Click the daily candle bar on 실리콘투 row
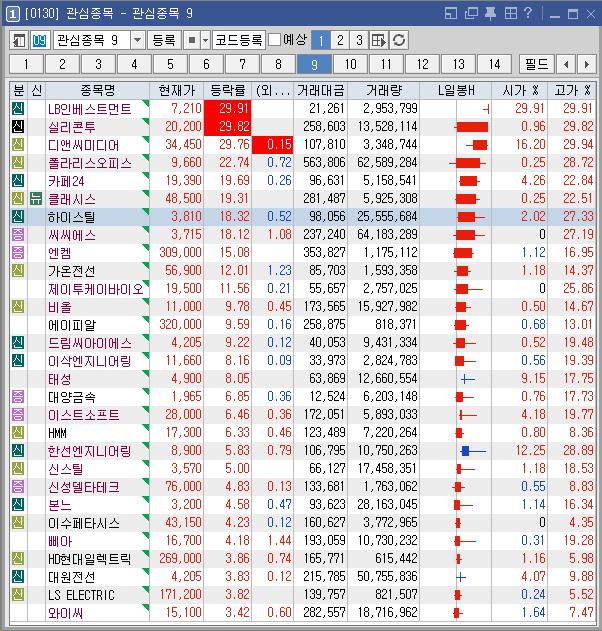 (x=471, y=127)
